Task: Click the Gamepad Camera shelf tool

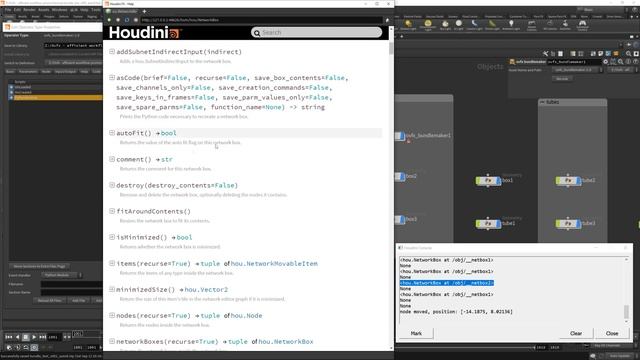Action: pos(582,25)
